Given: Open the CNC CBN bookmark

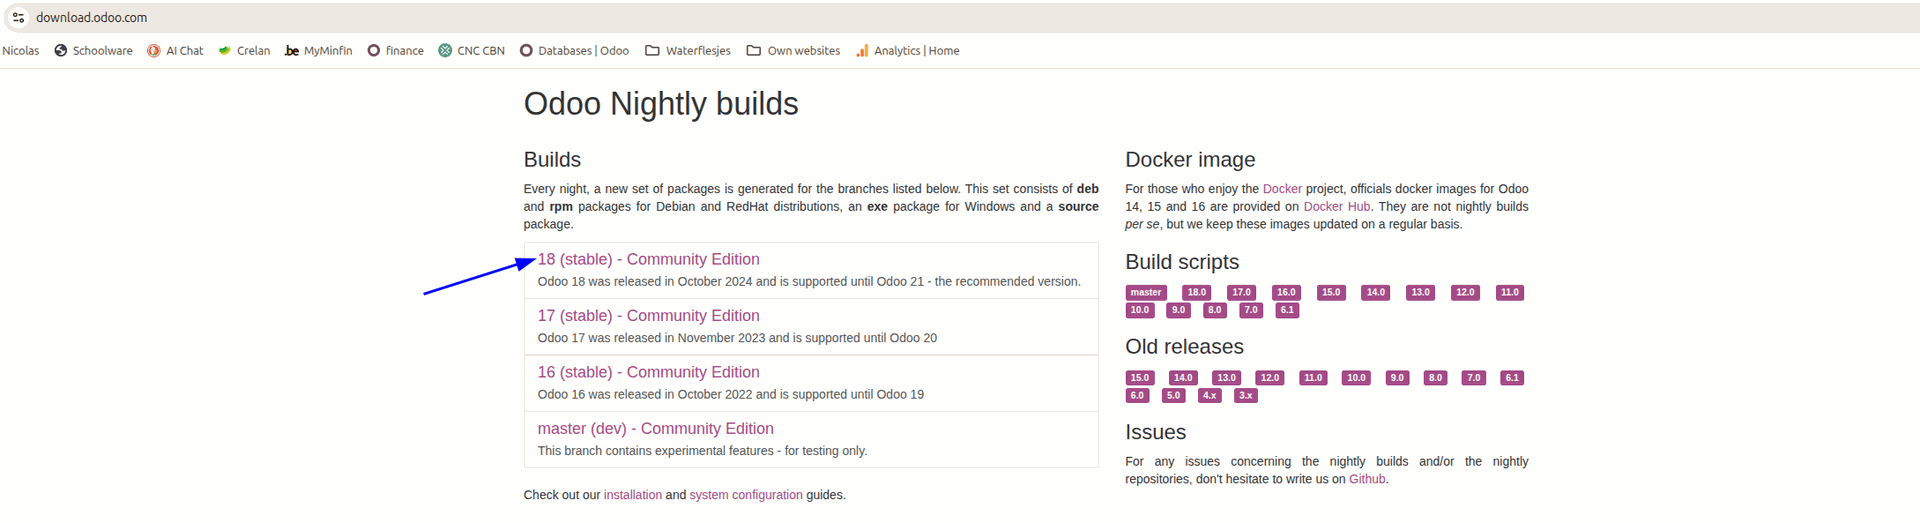Looking at the screenshot, I should pos(471,51).
